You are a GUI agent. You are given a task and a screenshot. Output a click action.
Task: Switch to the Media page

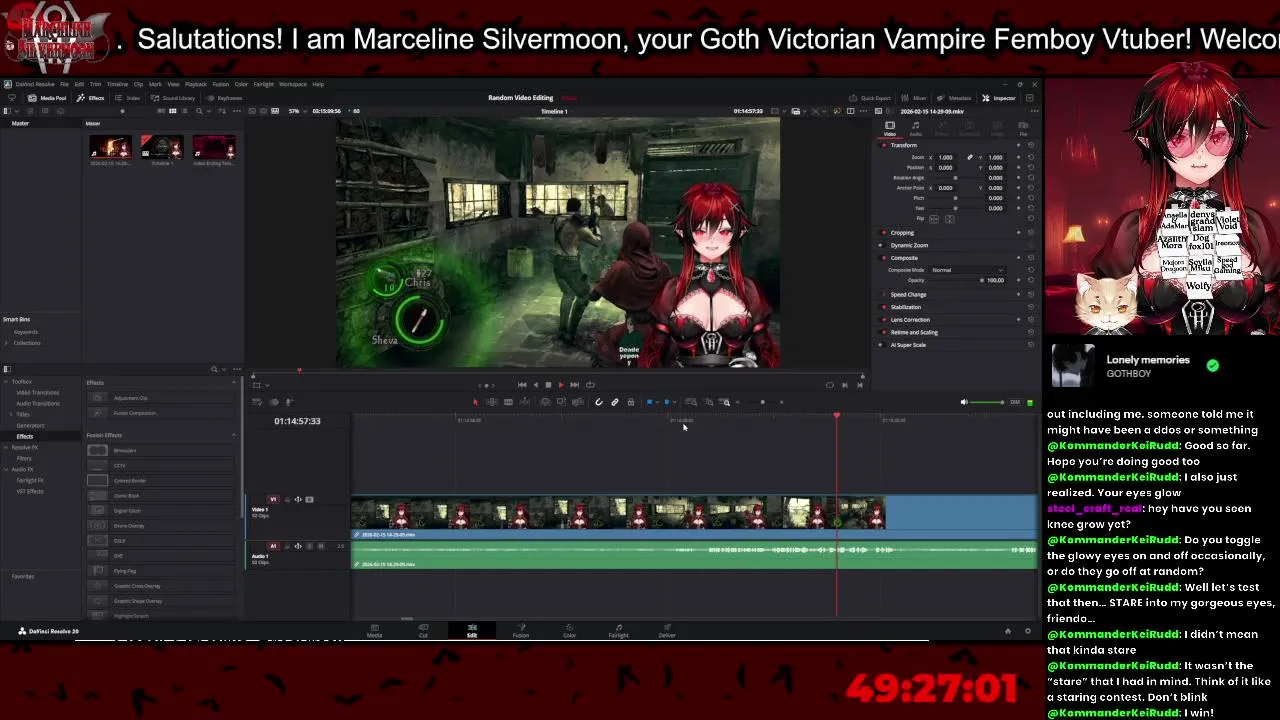pos(374,631)
